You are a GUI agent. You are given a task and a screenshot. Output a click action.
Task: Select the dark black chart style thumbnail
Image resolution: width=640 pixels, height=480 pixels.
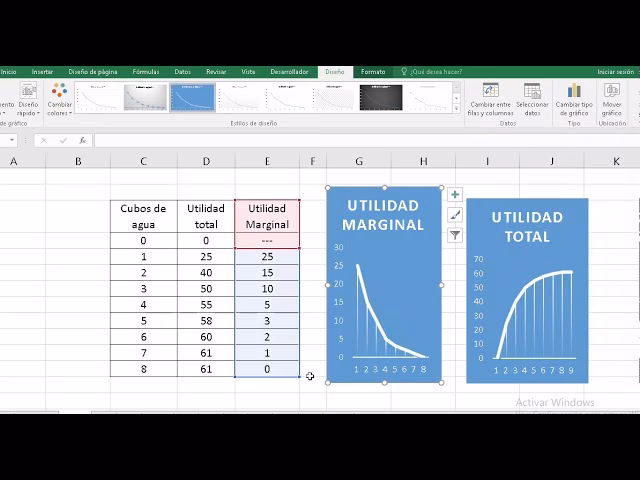pyautogui.click(x=381, y=97)
